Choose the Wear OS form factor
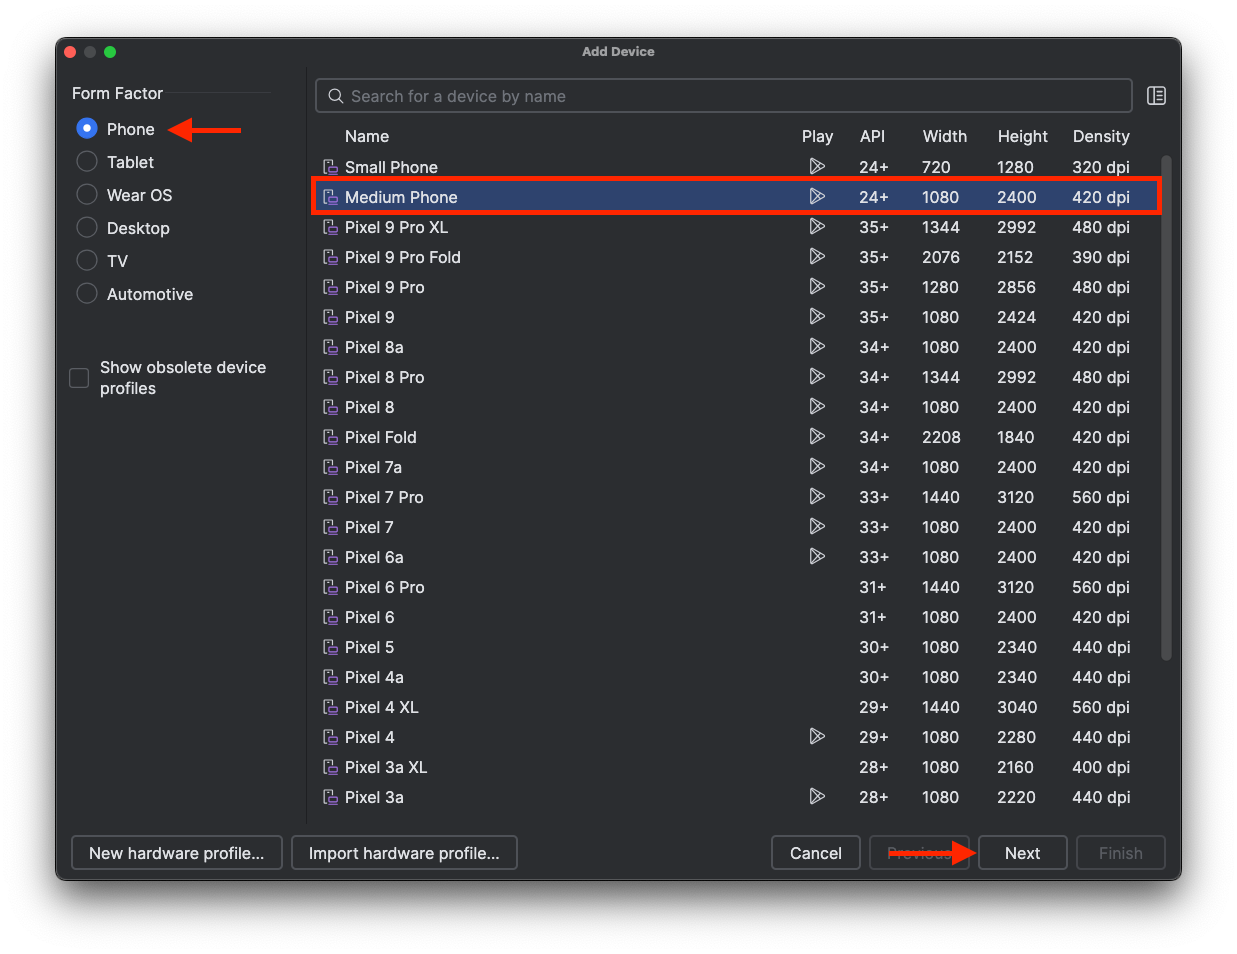 tap(87, 195)
